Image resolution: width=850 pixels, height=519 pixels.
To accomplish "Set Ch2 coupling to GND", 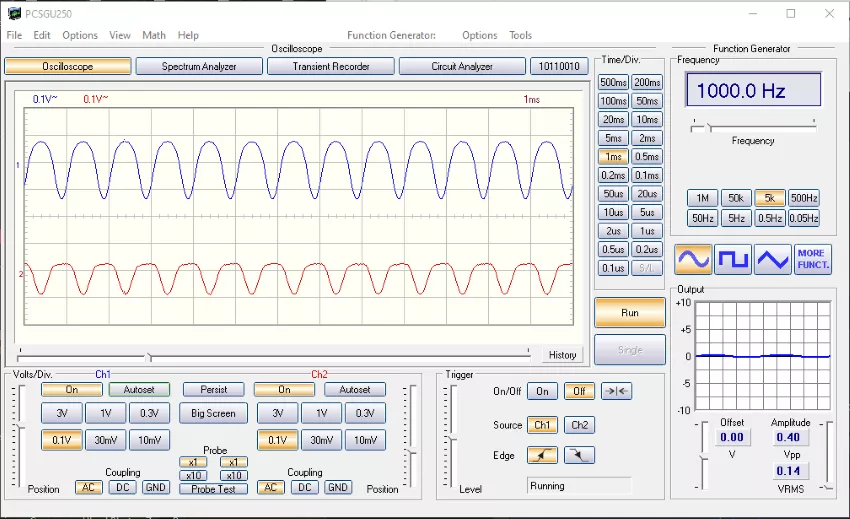I will [x=338, y=487].
